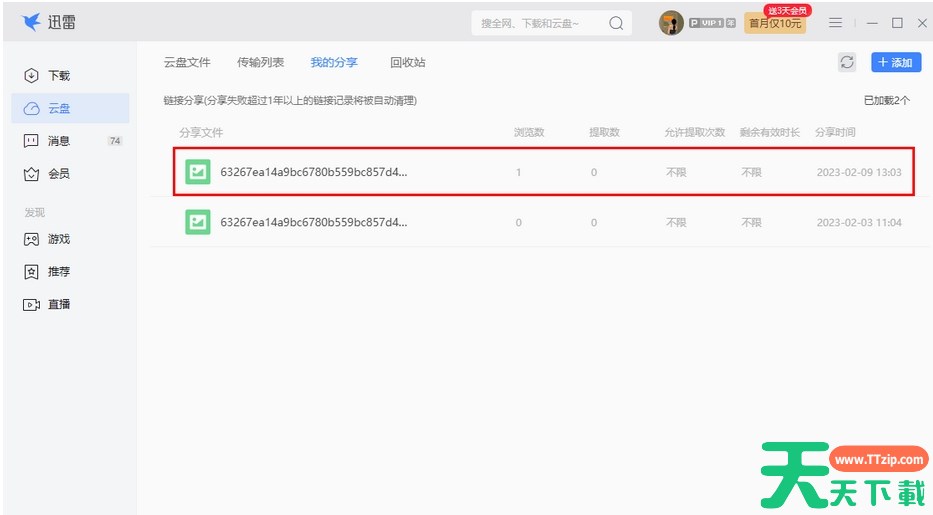933x515 pixels.
Task: Open the hamburger main menu icon
Action: coord(836,23)
